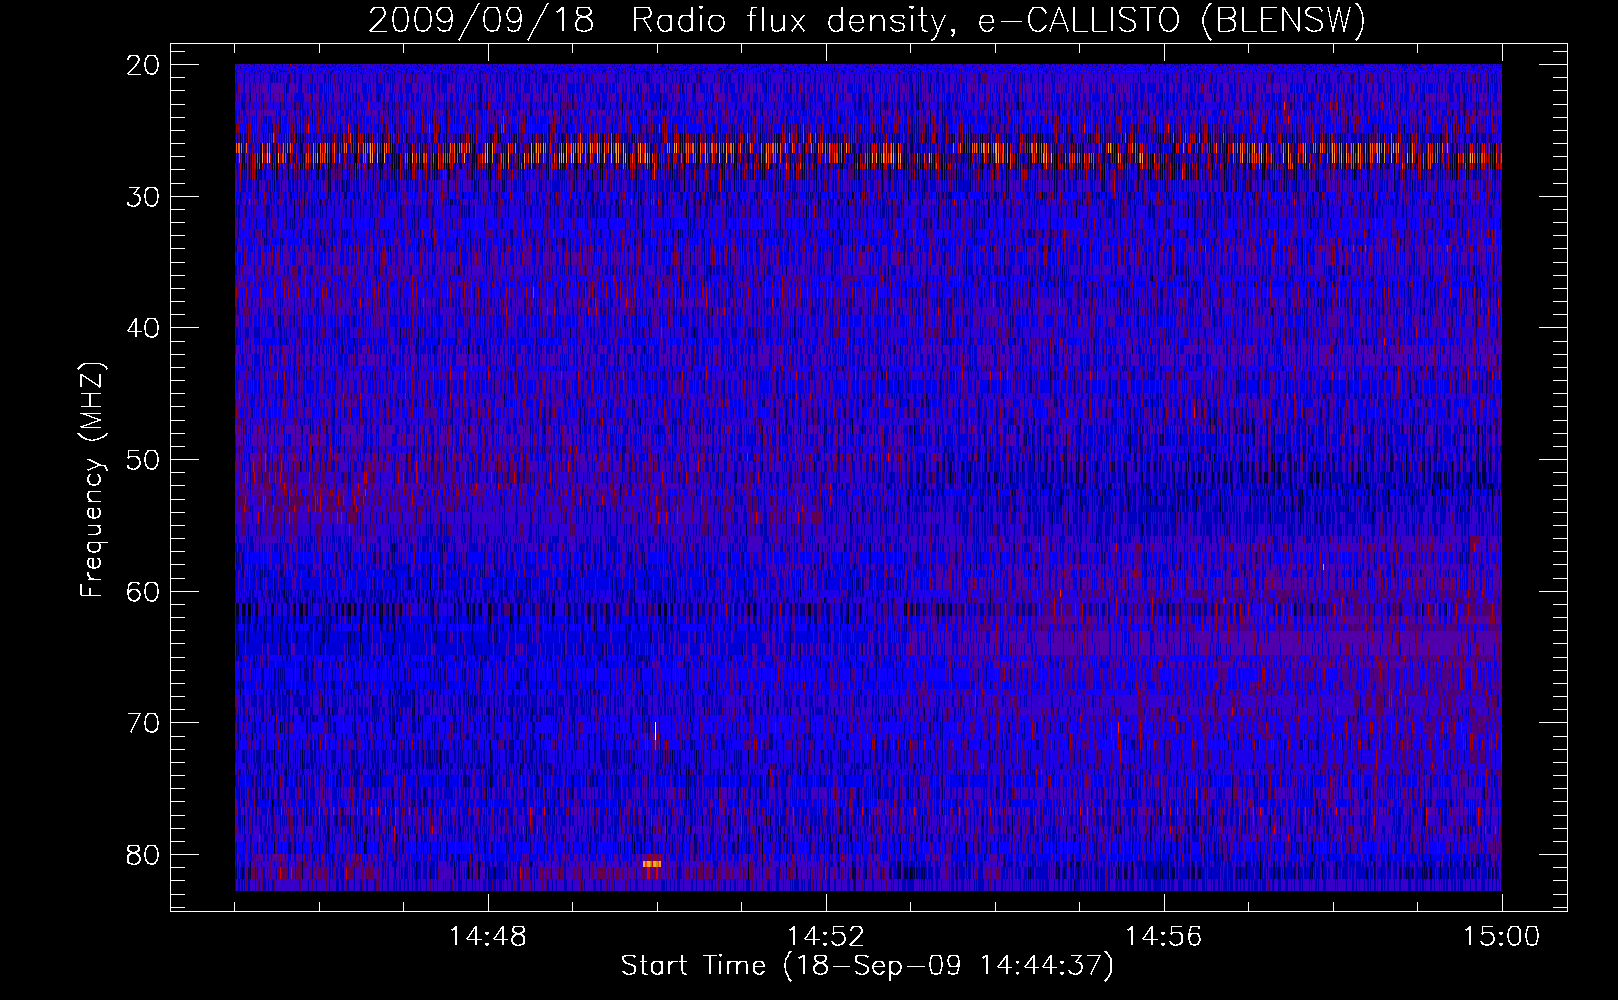Click the 70 MHz frequency tick label
The height and width of the screenshot is (1000, 1618).
tap(145, 723)
